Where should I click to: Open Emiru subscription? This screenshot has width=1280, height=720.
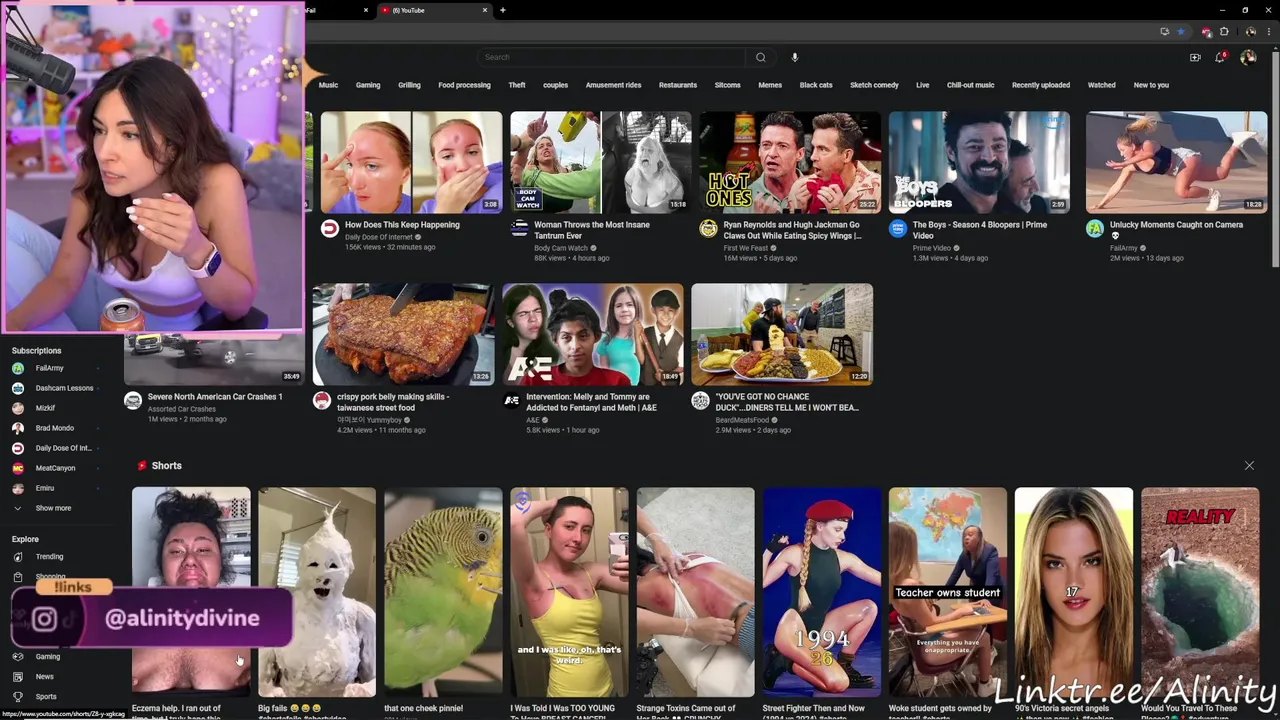(45, 488)
